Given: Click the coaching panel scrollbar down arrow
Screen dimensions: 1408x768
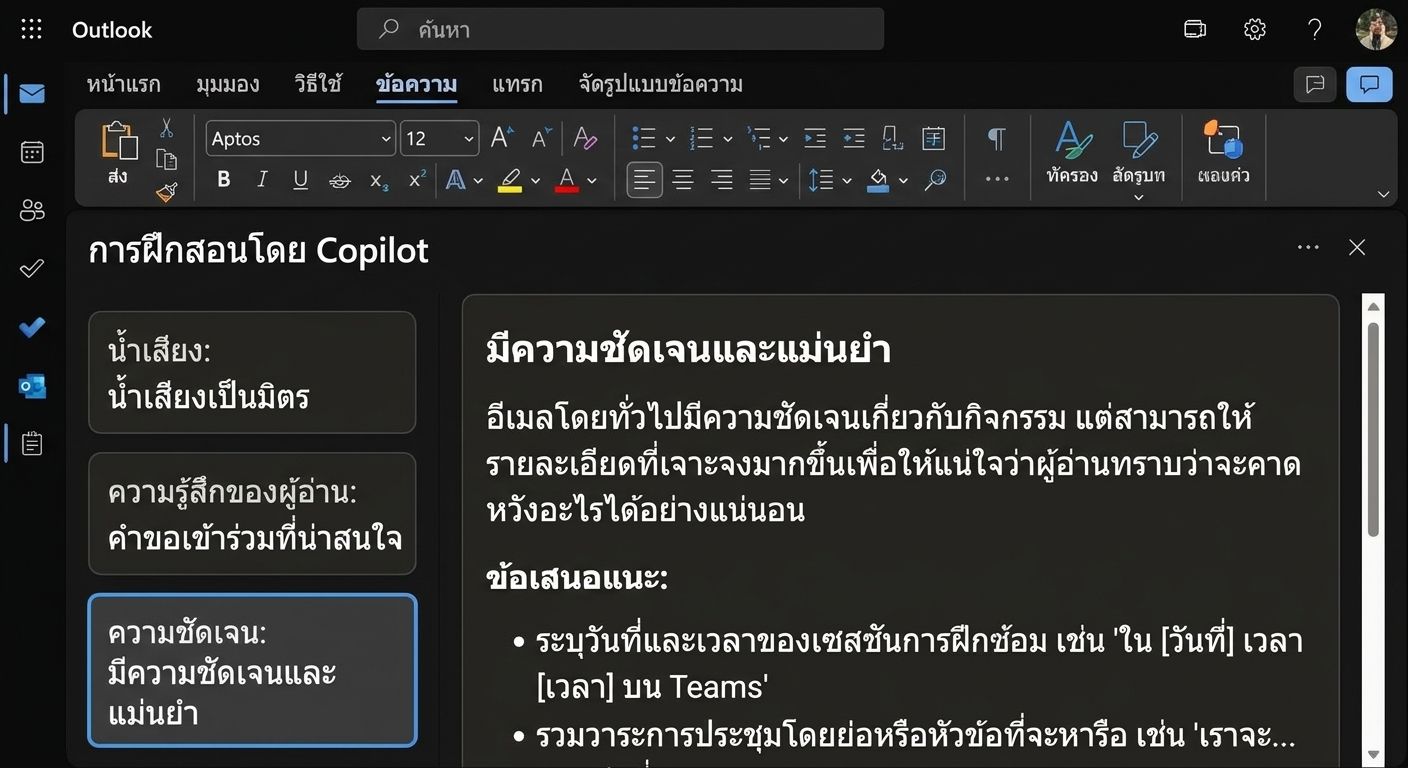Looking at the screenshot, I should click(1374, 754).
